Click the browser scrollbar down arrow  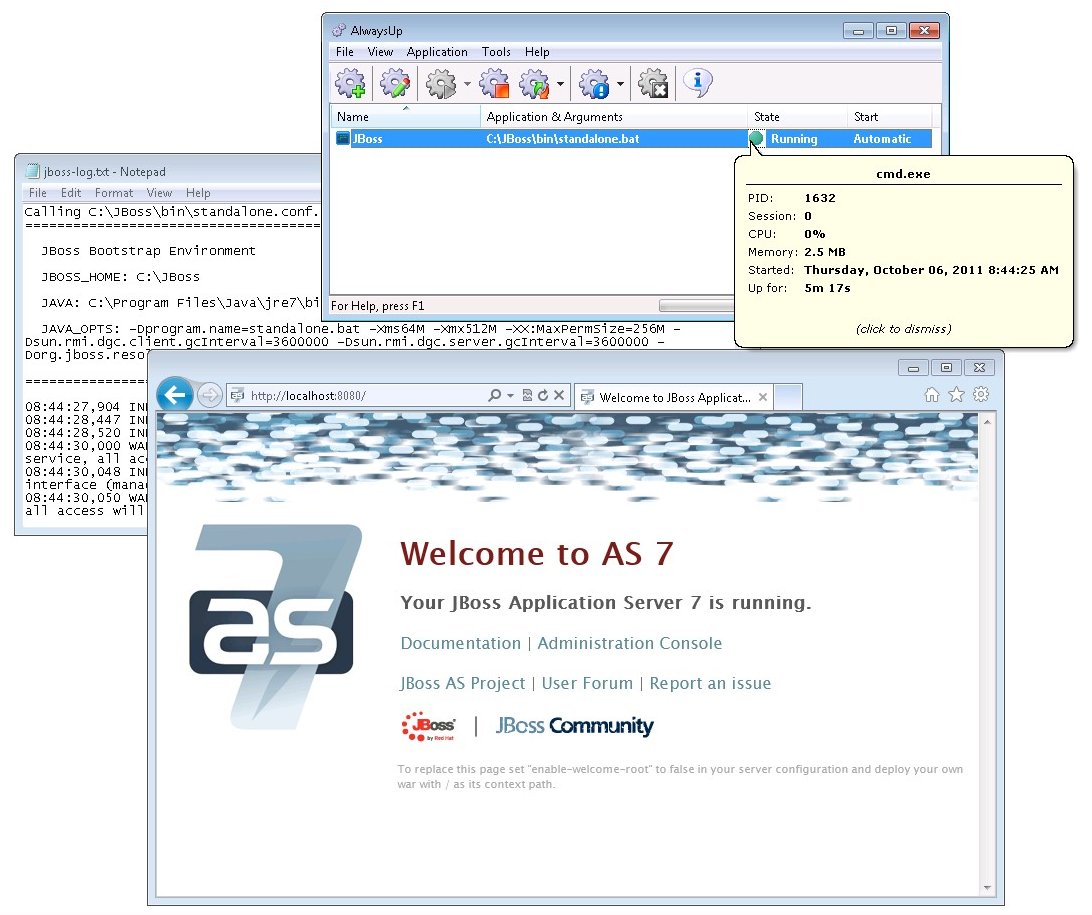tap(987, 887)
